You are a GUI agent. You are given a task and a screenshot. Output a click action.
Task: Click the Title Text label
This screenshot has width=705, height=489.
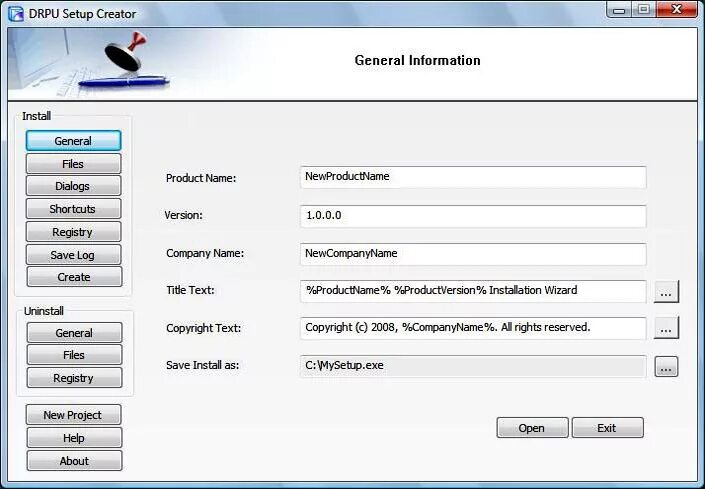coord(191,290)
